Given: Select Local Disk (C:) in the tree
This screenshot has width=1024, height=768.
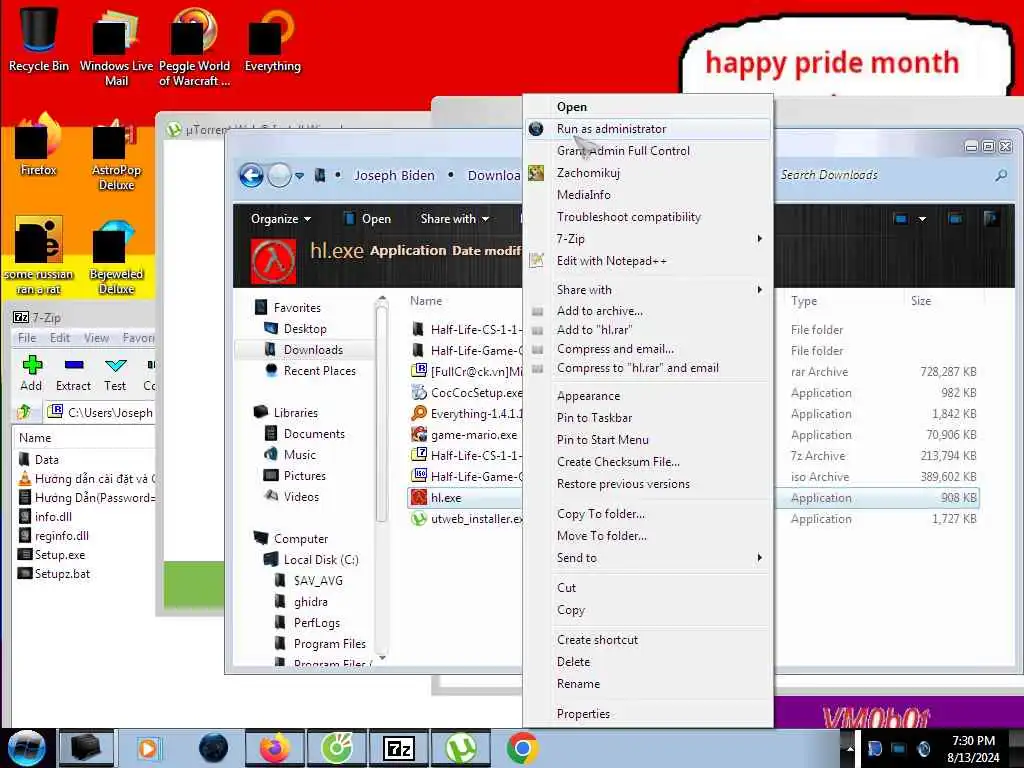Looking at the screenshot, I should [x=321, y=560].
